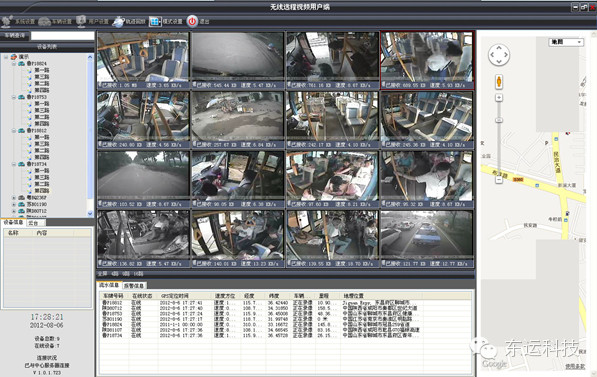This screenshot has height=377, width=597.
Task: Click the device tree scrollbar down arrow
Action: coord(90,214)
